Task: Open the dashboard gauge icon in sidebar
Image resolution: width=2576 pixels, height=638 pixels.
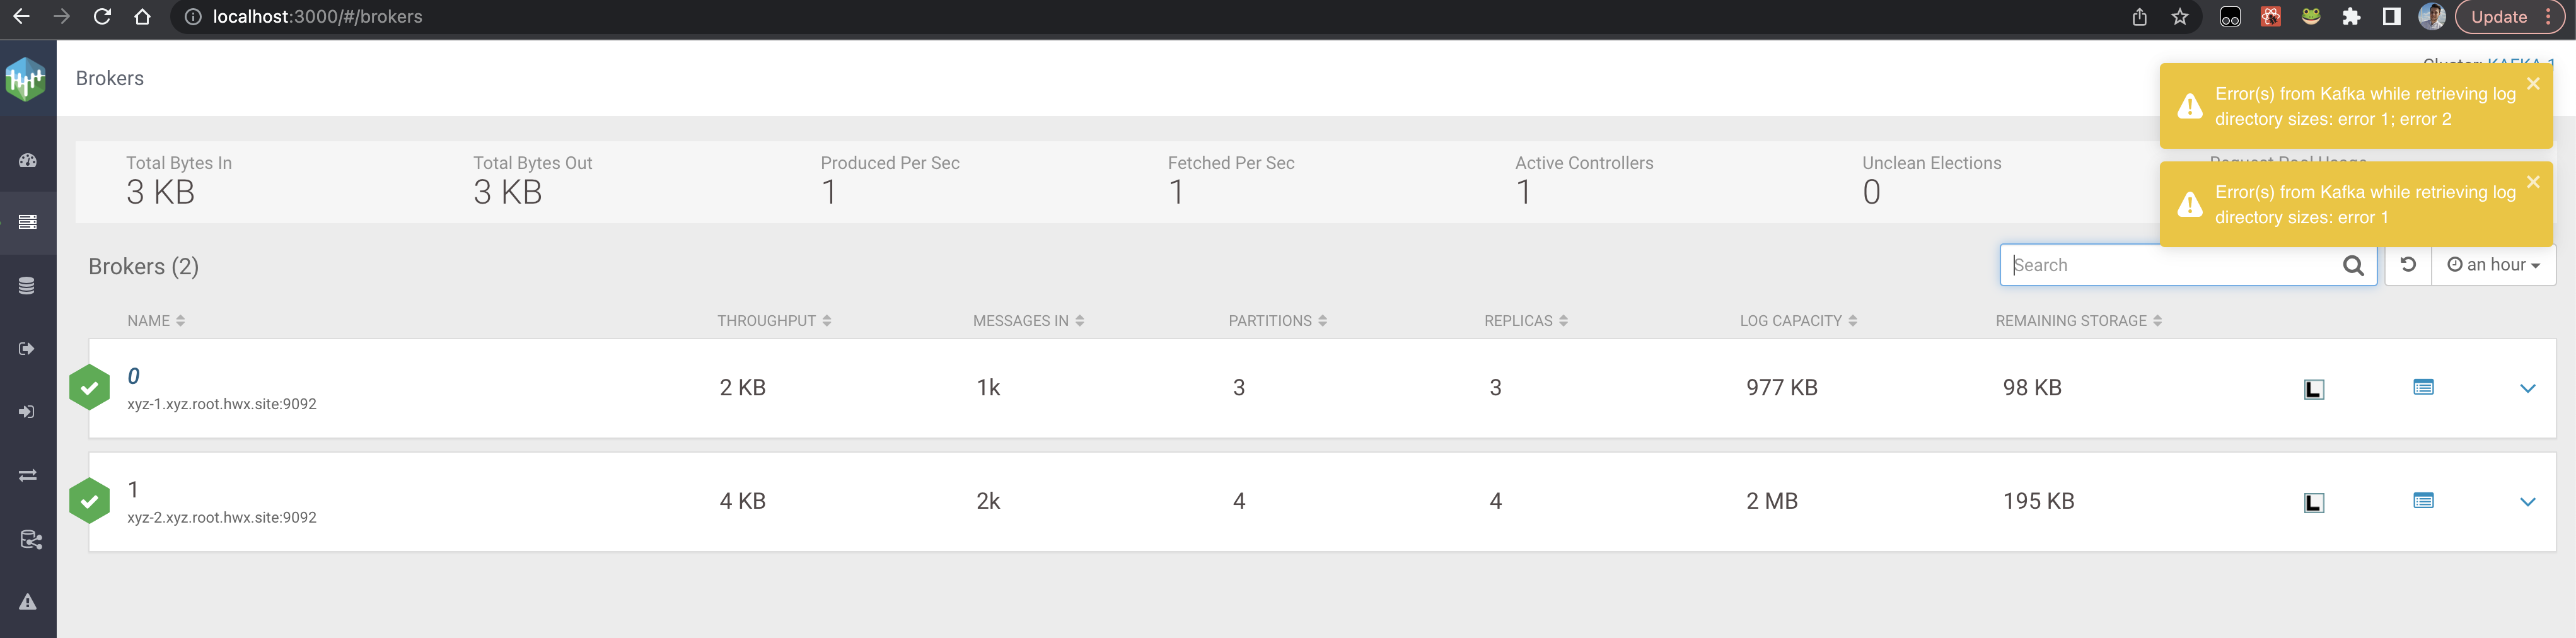Action: pos(28,160)
